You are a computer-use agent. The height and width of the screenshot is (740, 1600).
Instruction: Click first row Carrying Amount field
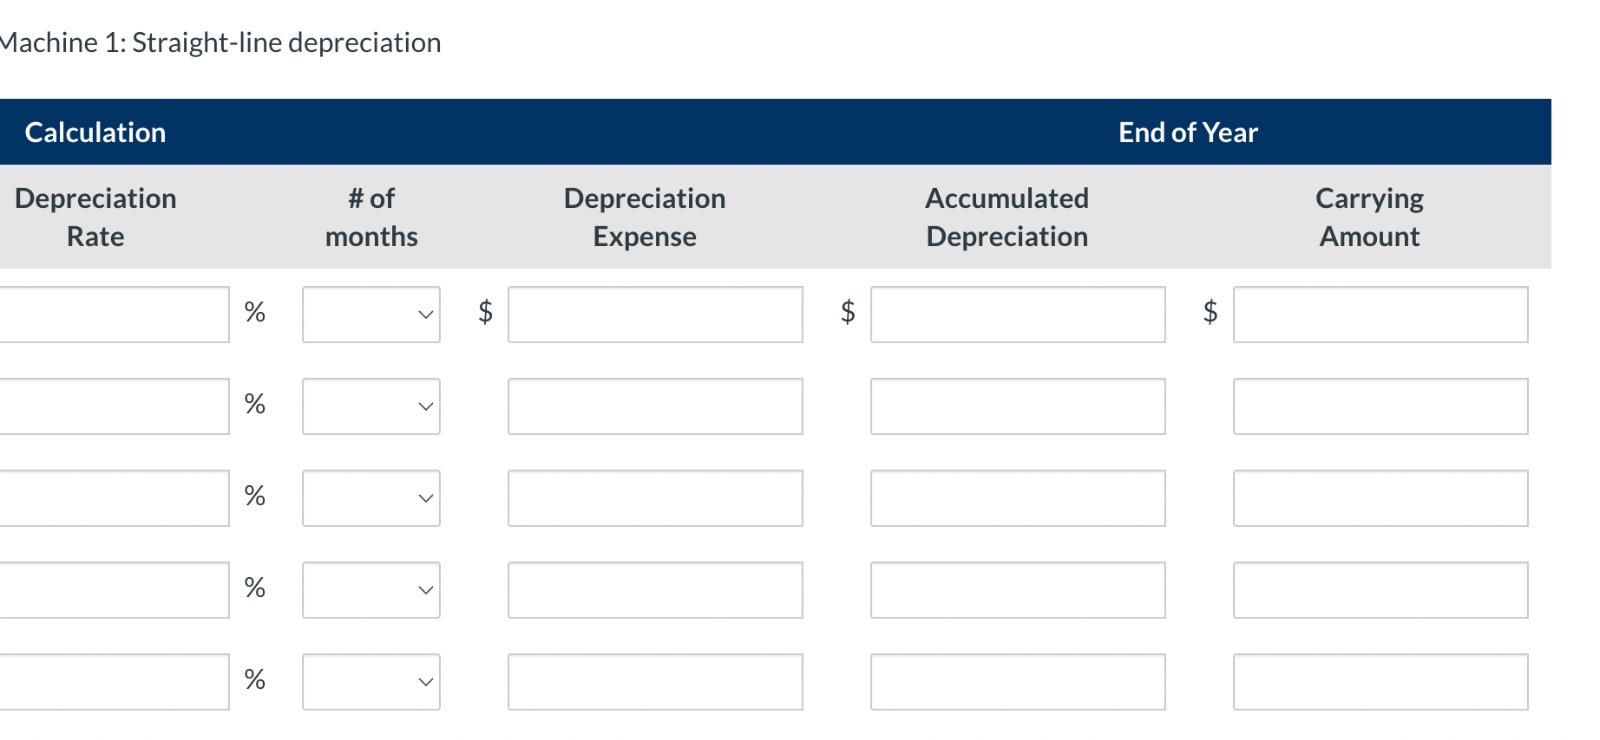click(x=1380, y=314)
